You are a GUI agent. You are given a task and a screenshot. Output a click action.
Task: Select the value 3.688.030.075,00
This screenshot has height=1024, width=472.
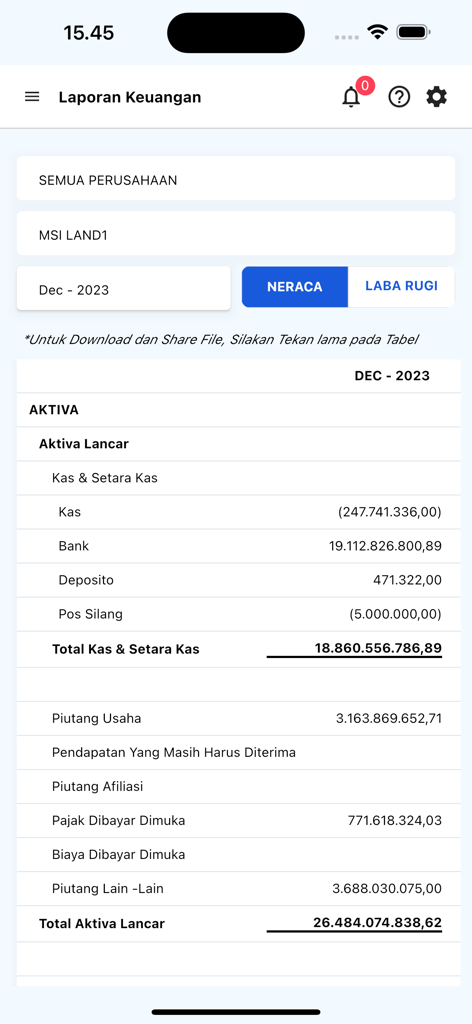pos(387,888)
